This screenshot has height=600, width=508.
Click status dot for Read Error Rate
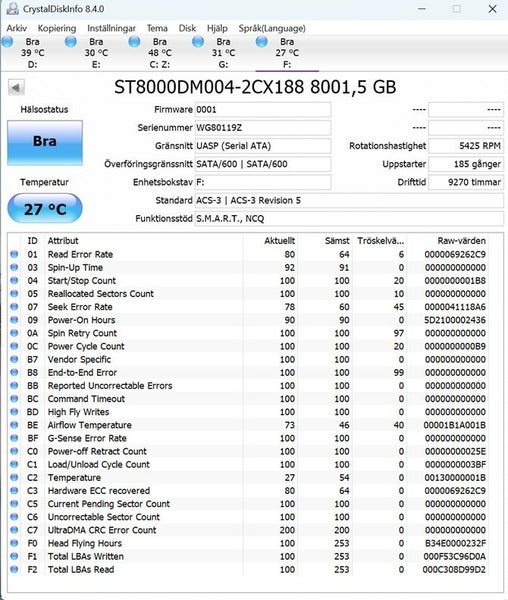pyautogui.click(x=14, y=254)
